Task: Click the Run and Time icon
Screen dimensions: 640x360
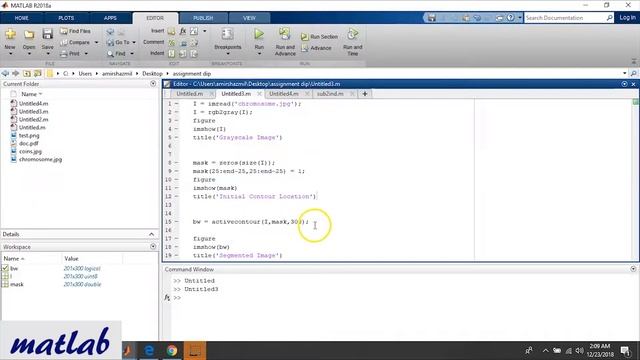Action: tap(353, 34)
